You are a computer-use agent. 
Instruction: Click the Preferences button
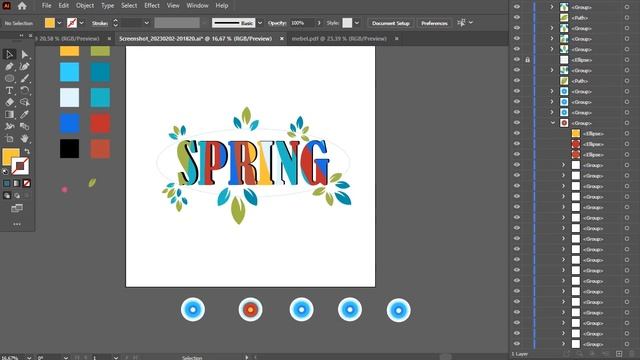[x=434, y=23]
